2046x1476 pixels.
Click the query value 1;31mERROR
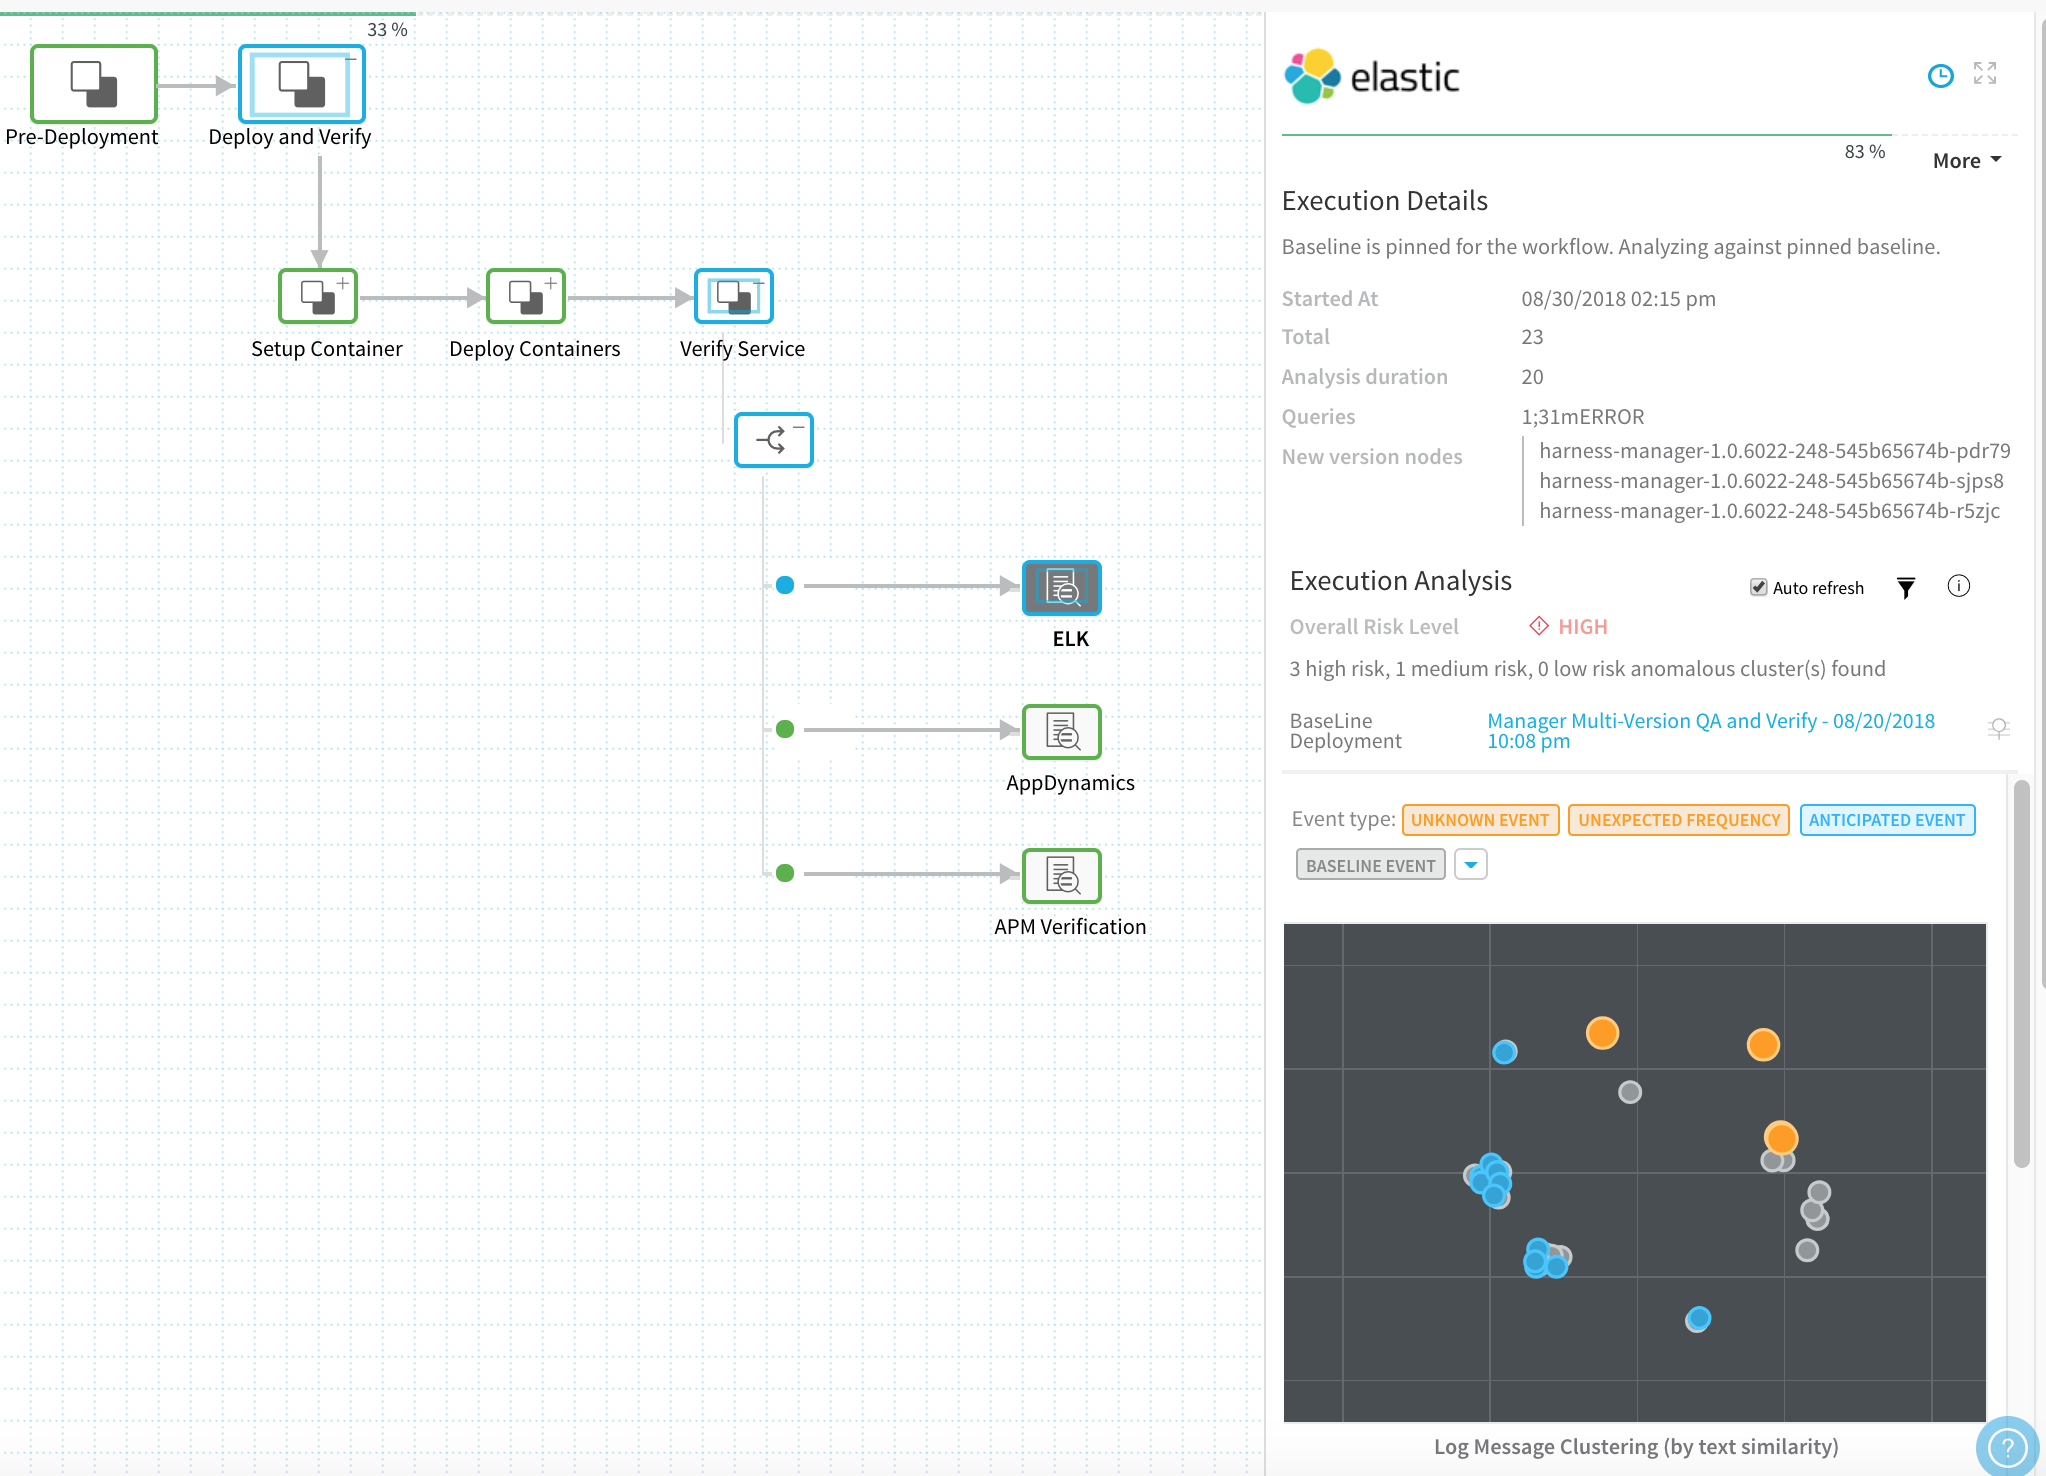coord(1583,417)
